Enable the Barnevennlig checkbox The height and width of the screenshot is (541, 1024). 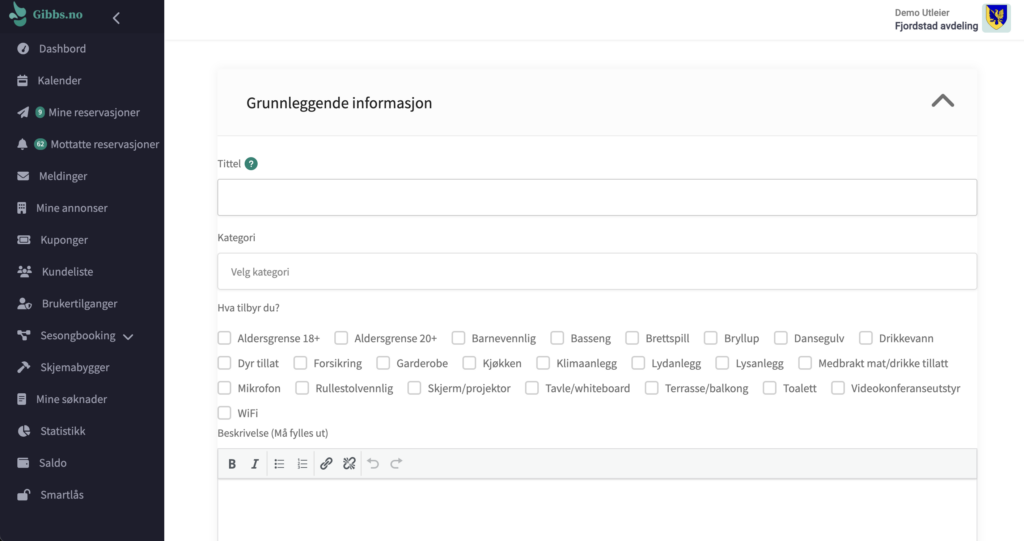click(x=459, y=338)
